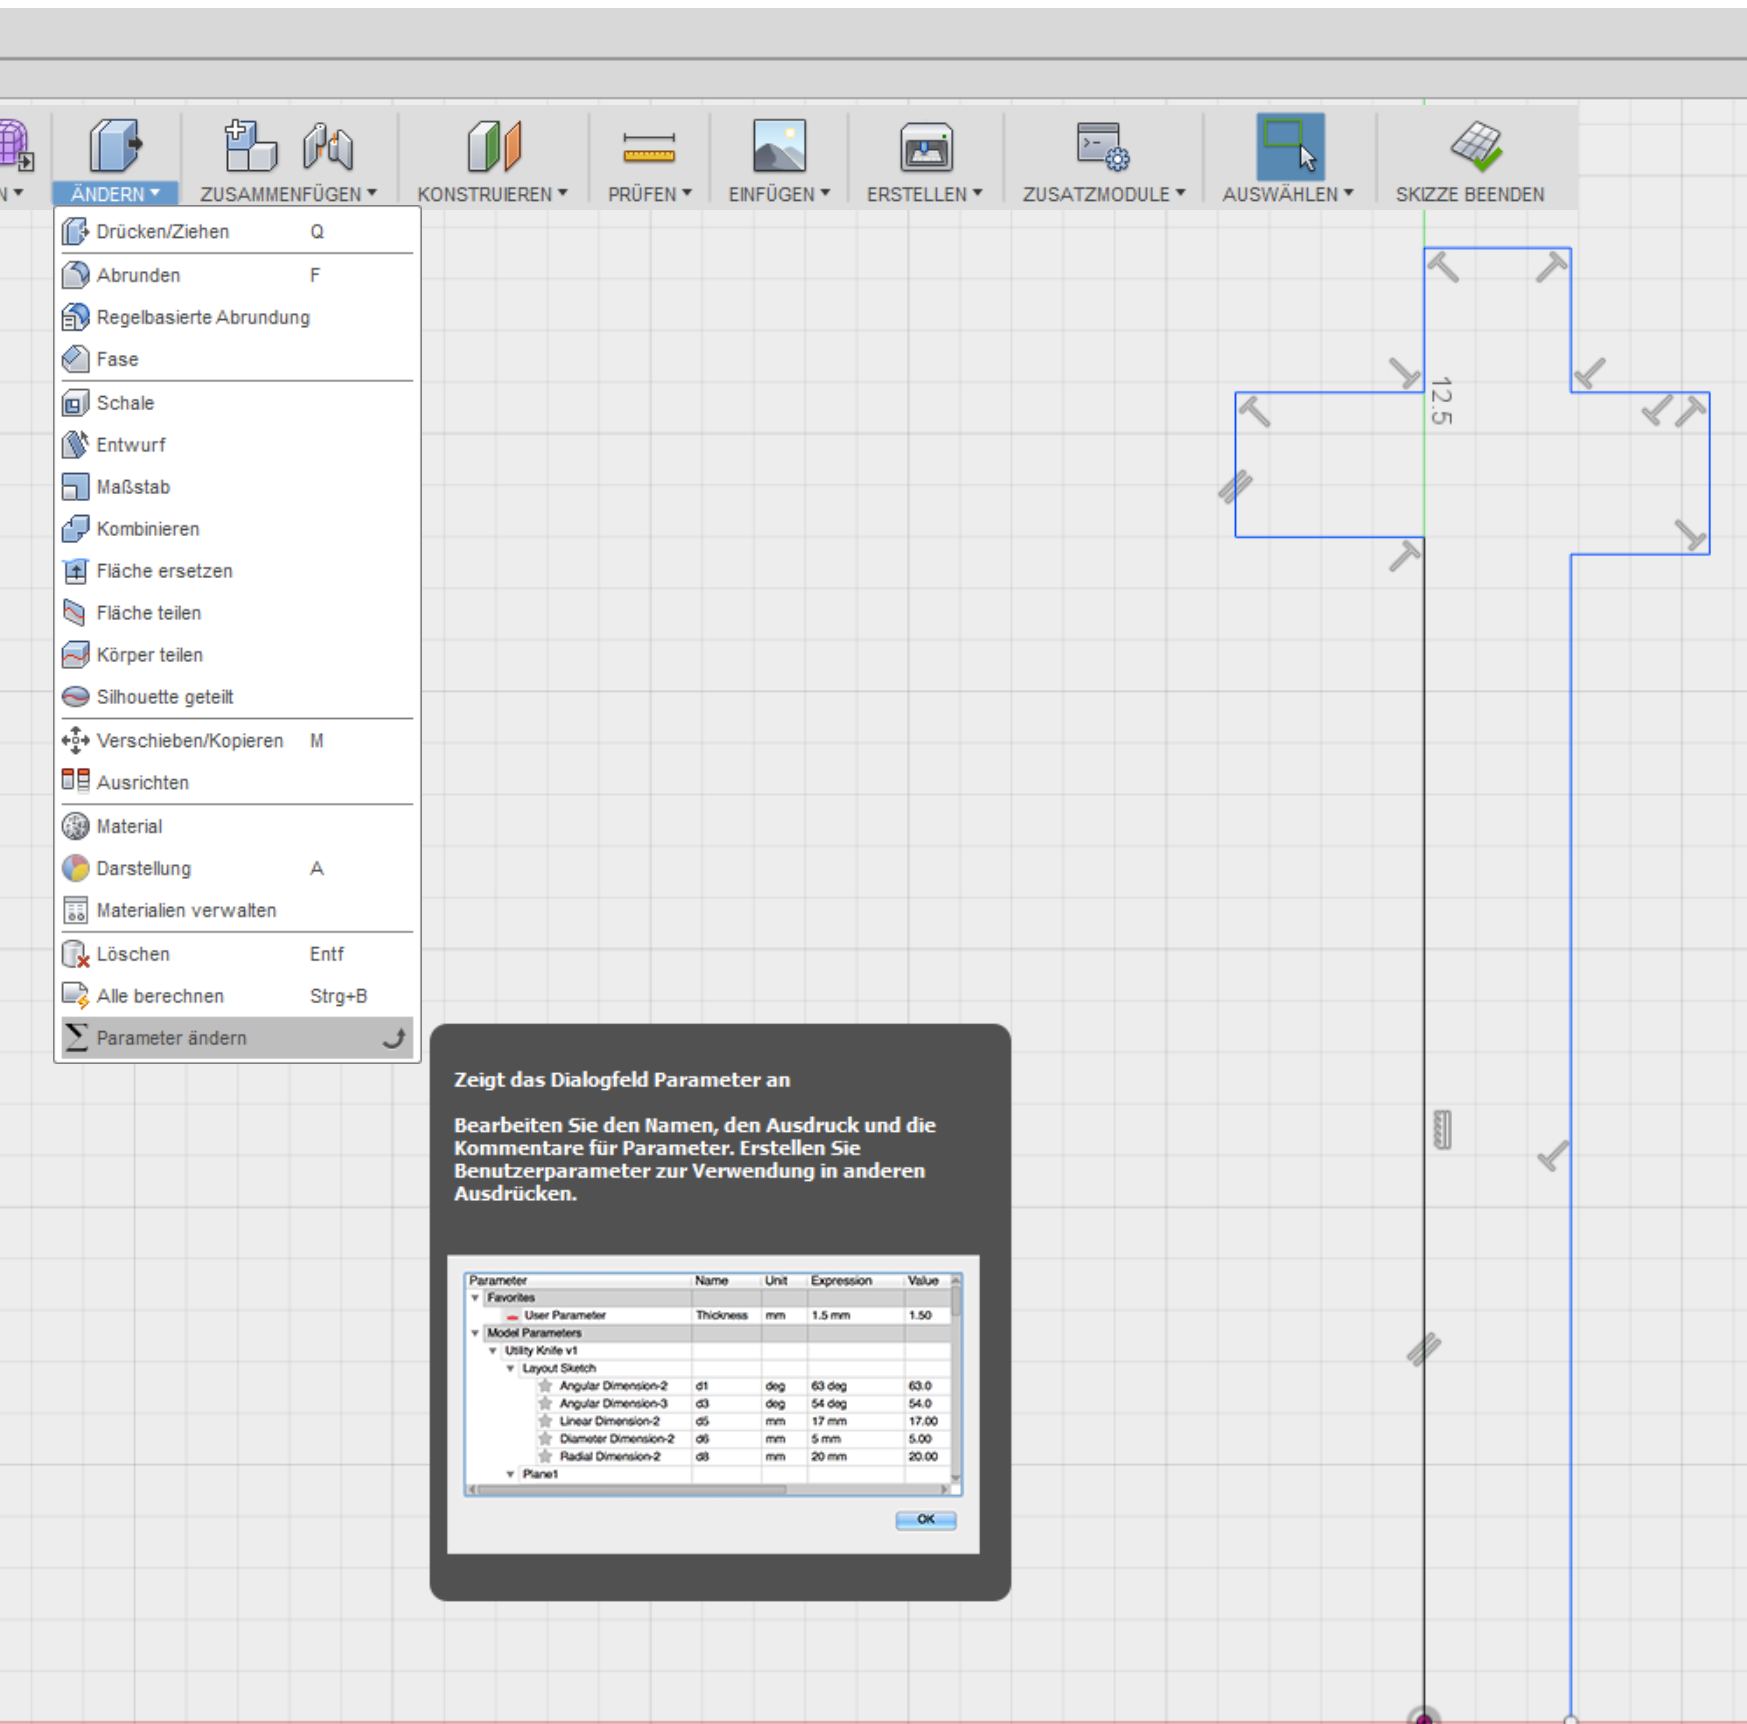Viewport: 1747px width, 1724px height.
Task: Click the Prüfen measure ruler icon
Action: pos(648,148)
